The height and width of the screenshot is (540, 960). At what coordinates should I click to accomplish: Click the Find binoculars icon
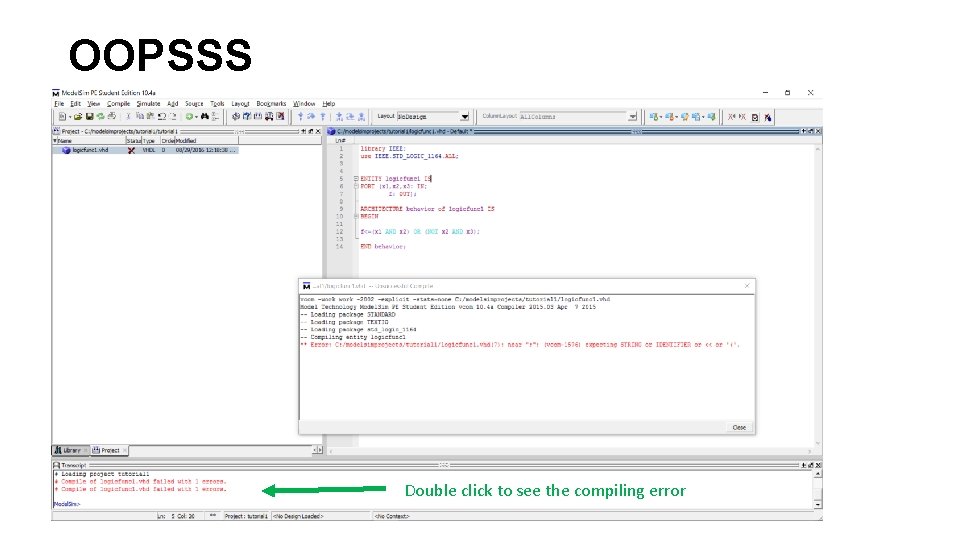click(205, 116)
